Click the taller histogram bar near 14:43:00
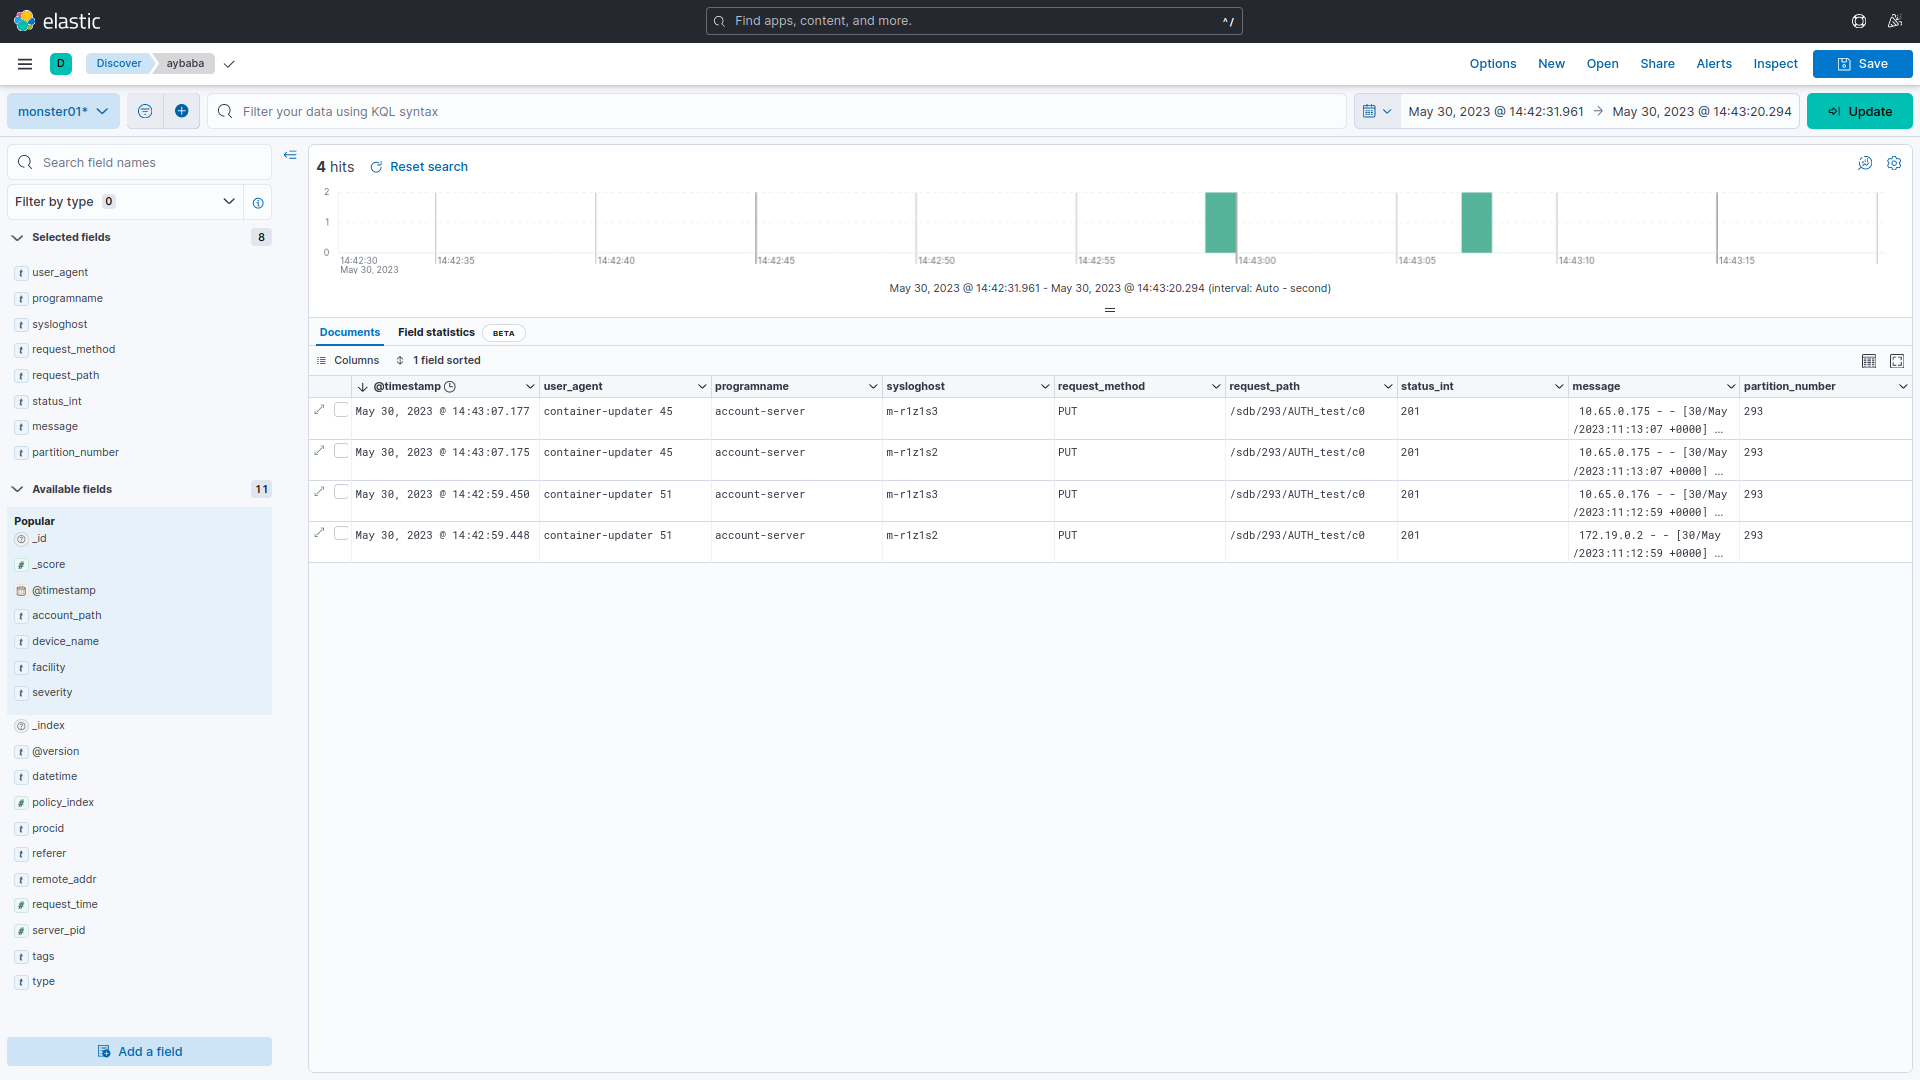 coord(1220,222)
